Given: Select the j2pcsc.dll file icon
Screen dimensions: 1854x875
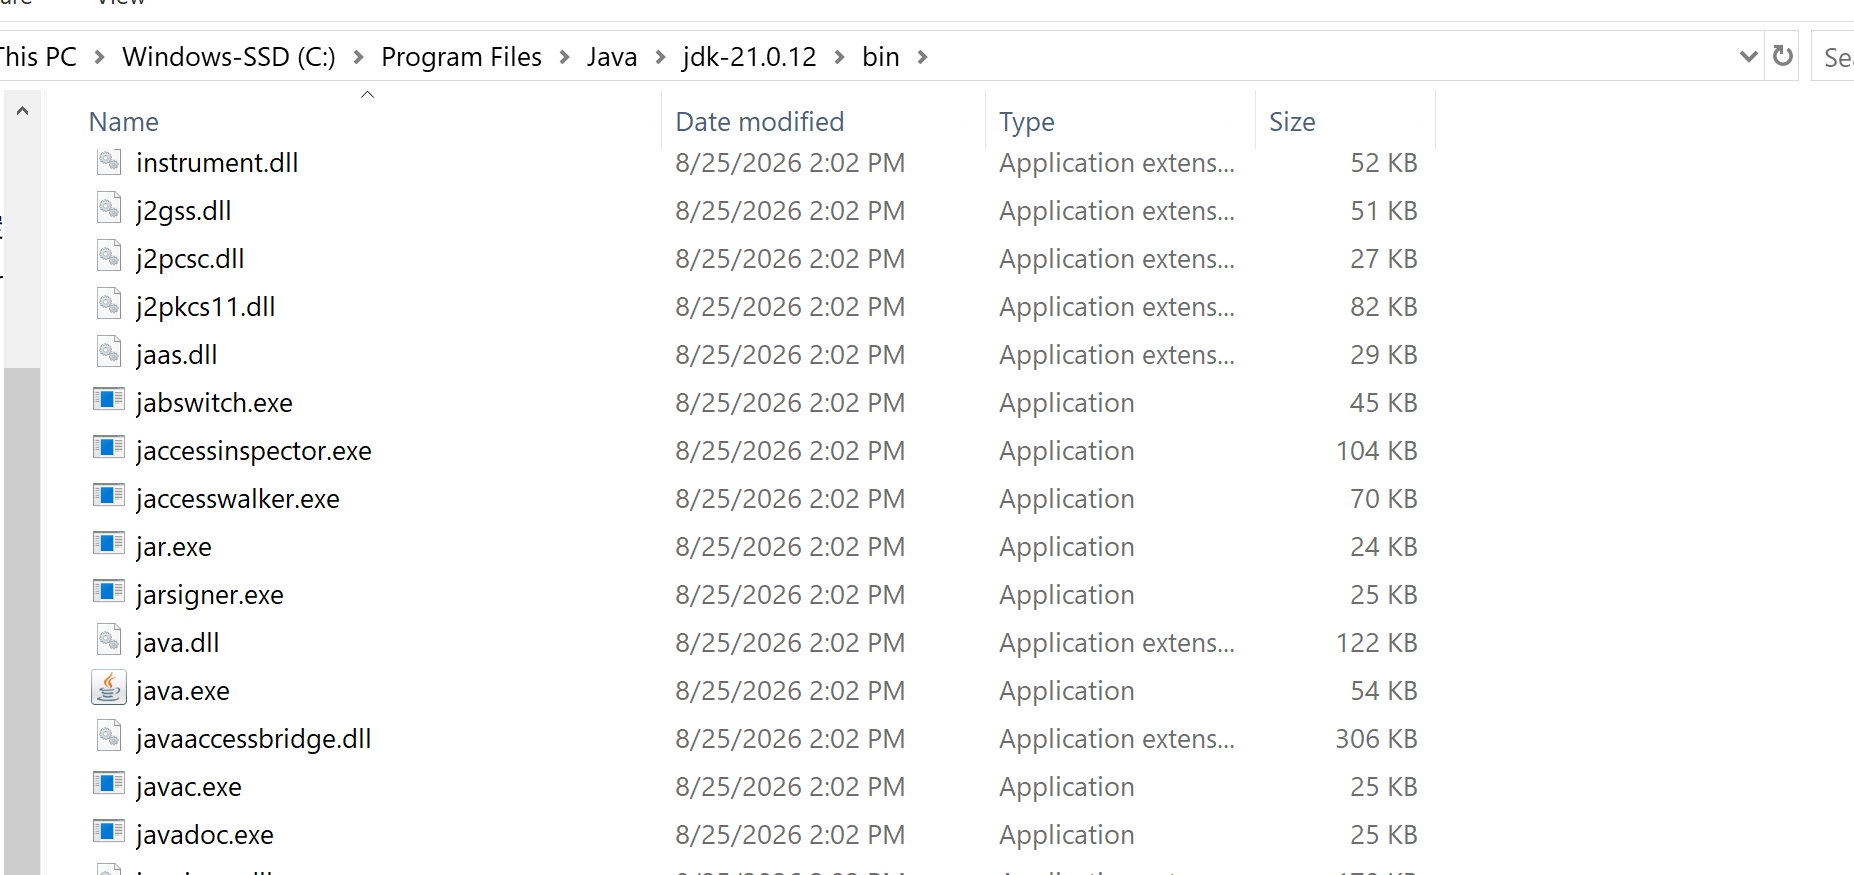Looking at the screenshot, I should [x=109, y=257].
